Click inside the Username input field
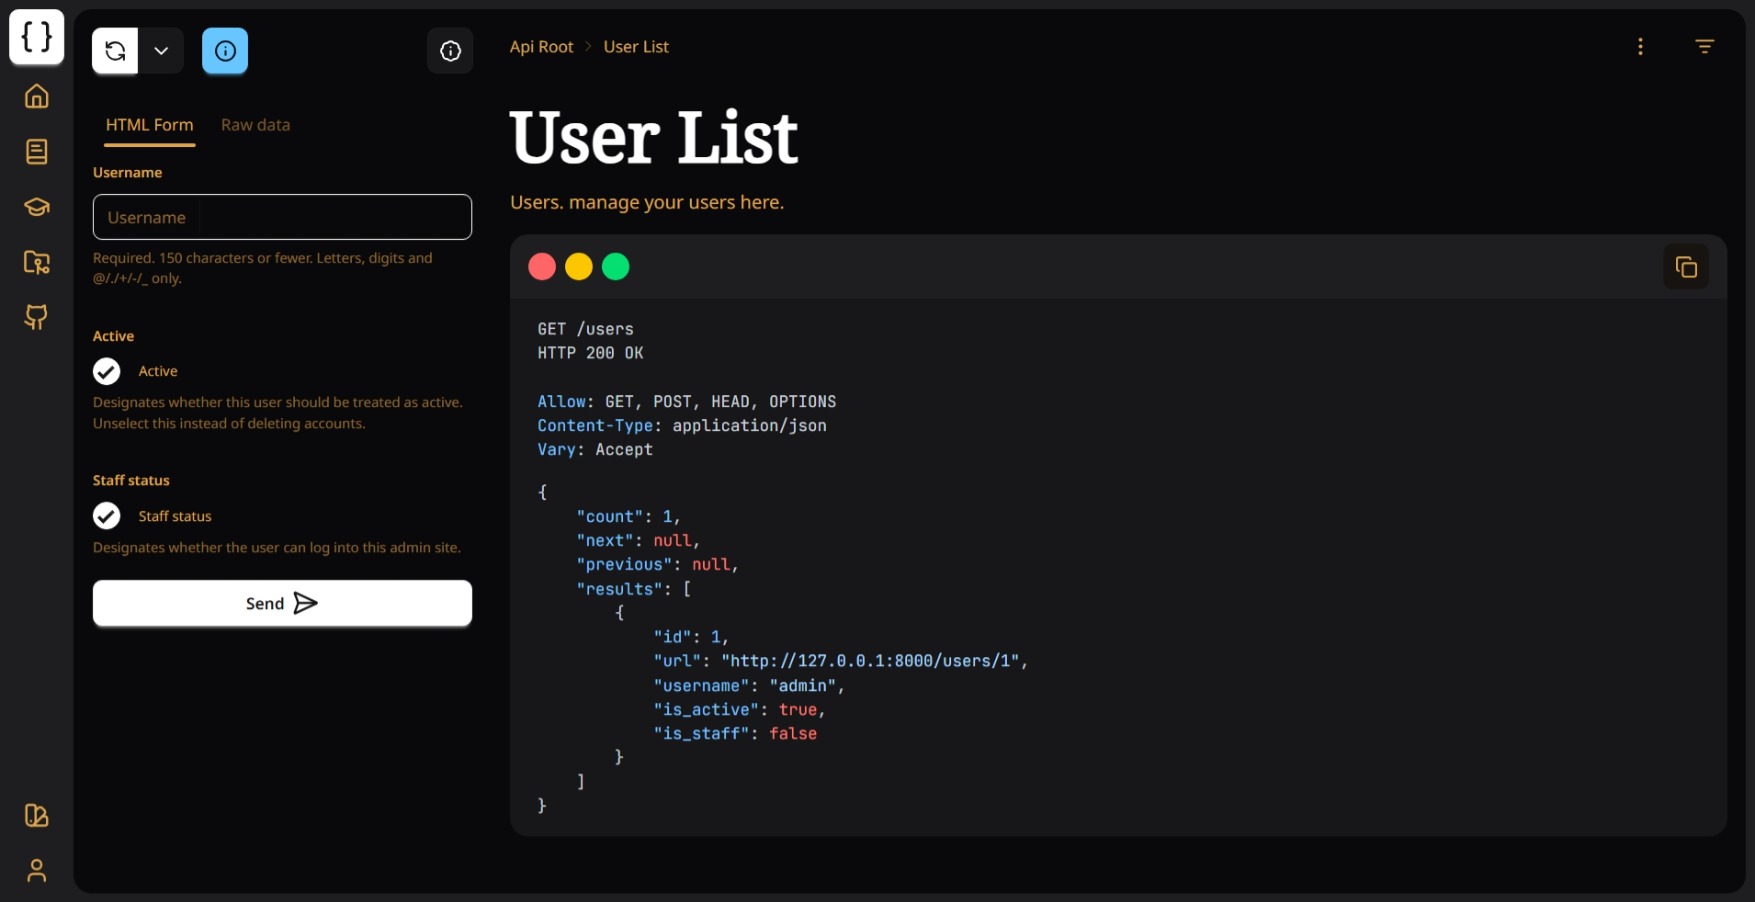1755x902 pixels. click(282, 217)
